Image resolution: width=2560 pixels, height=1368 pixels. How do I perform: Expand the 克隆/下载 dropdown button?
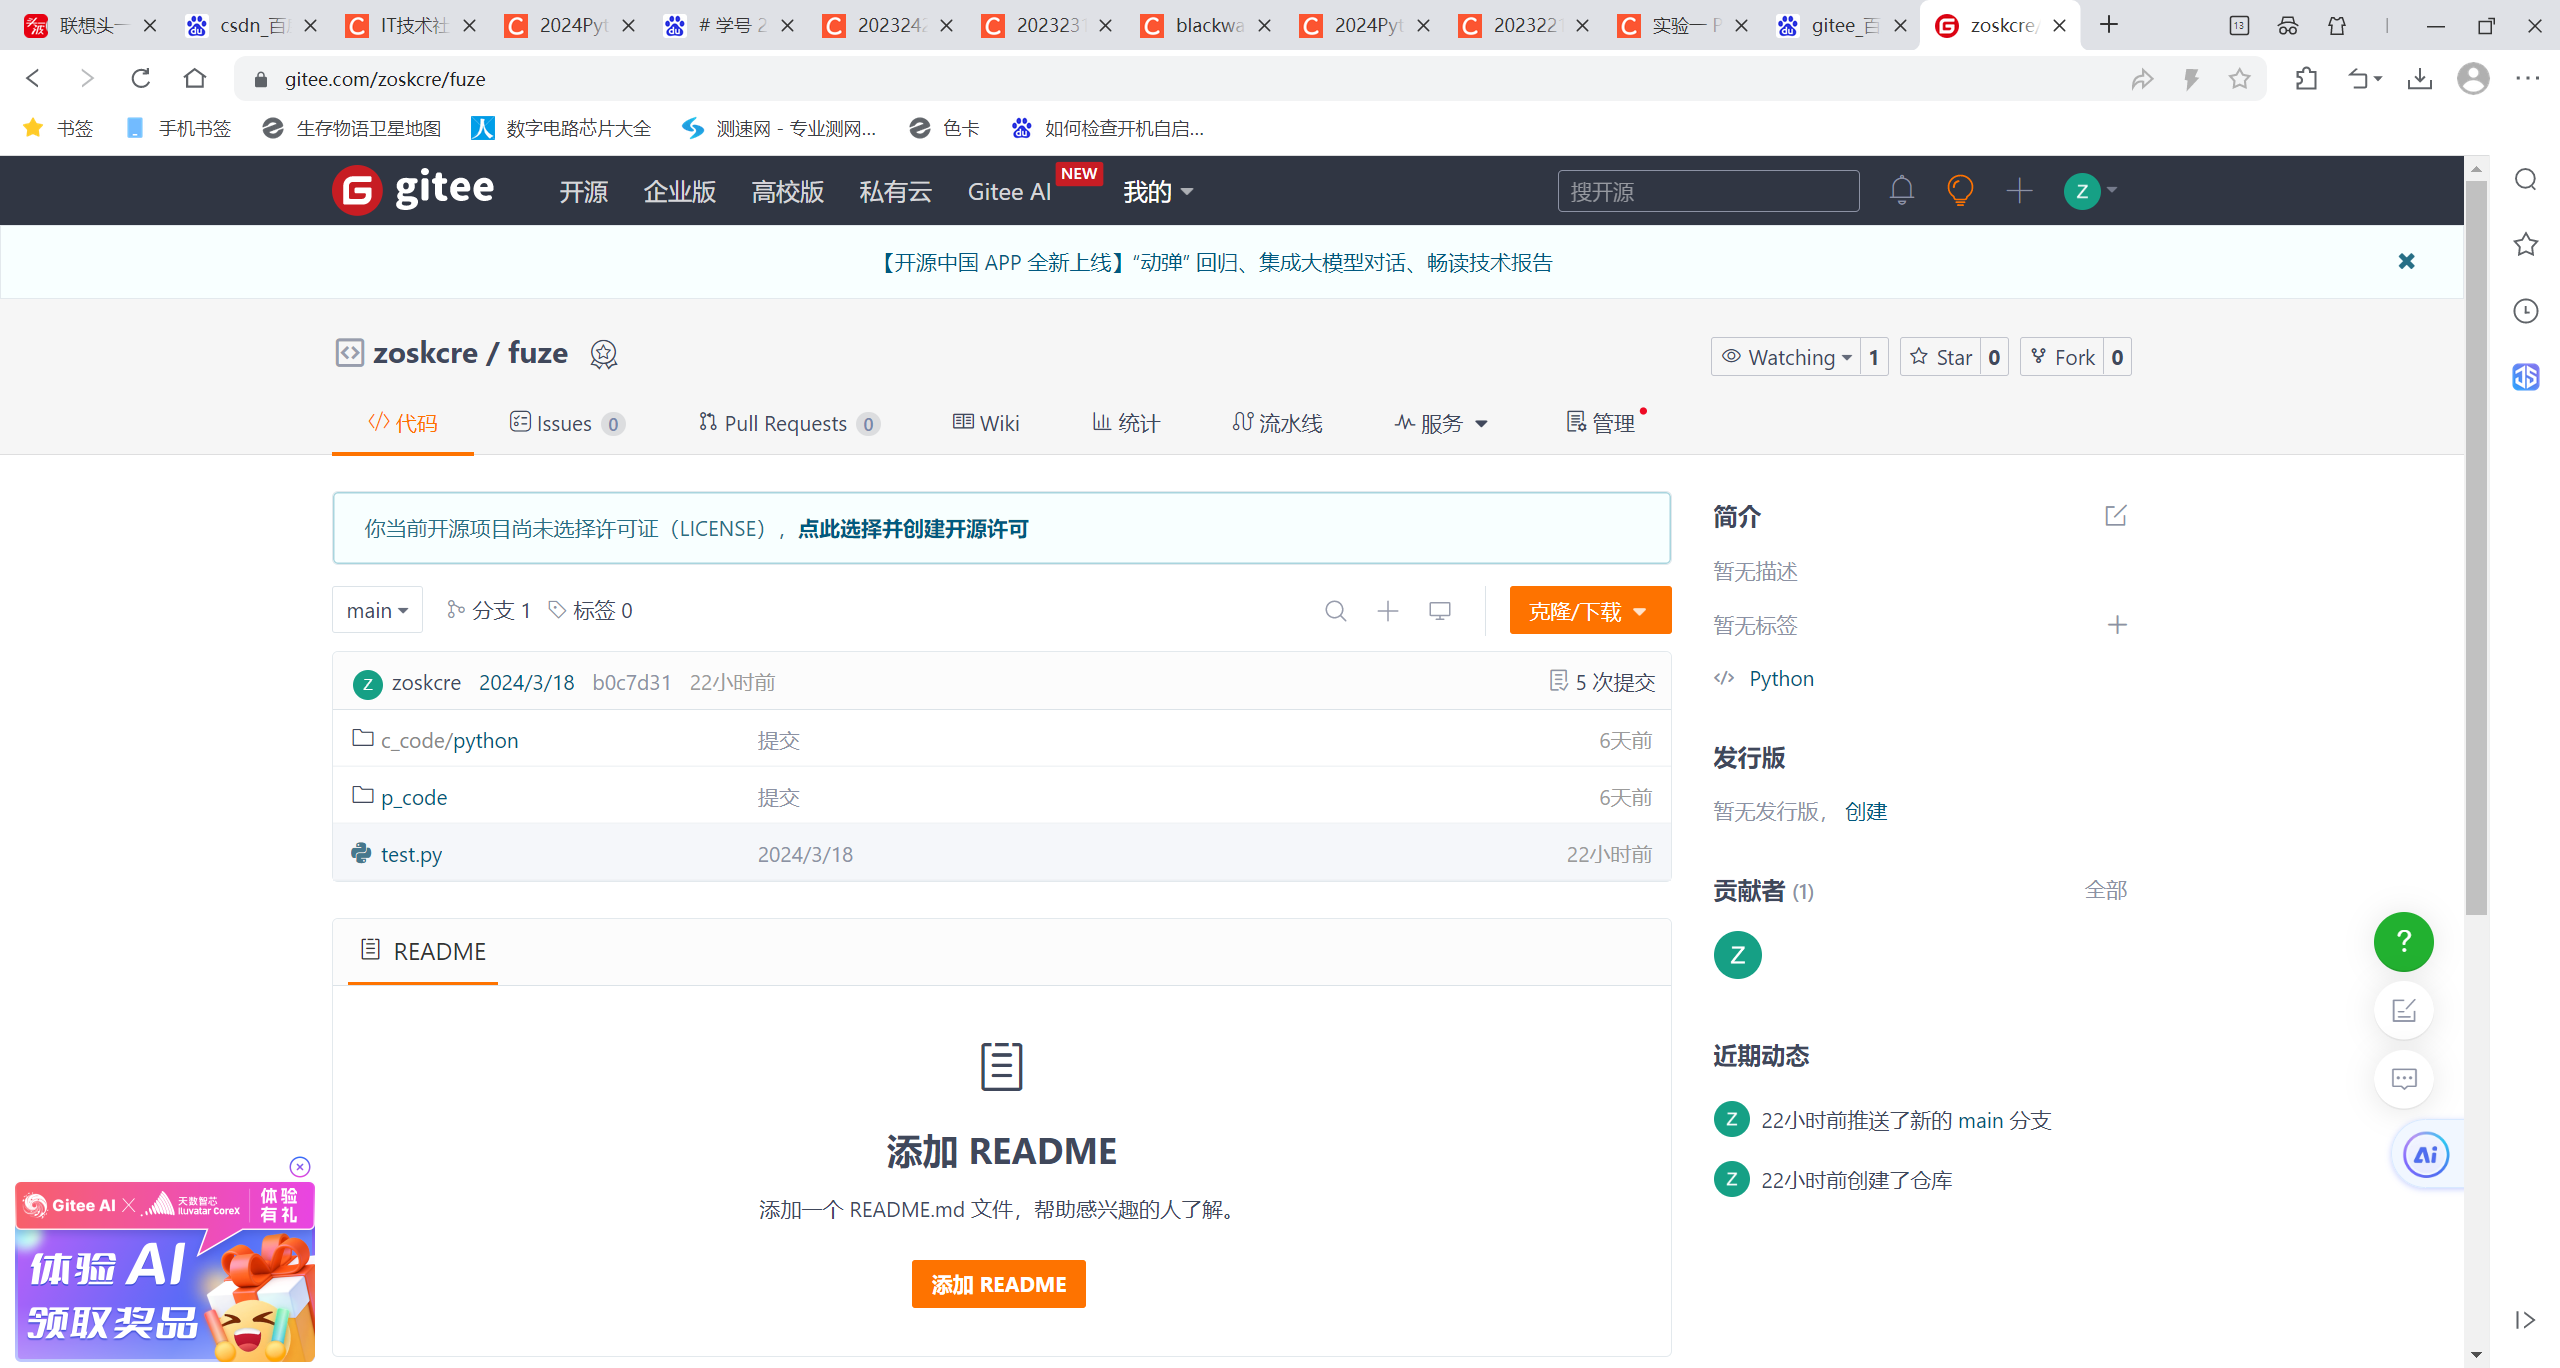click(x=1589, y=611)
